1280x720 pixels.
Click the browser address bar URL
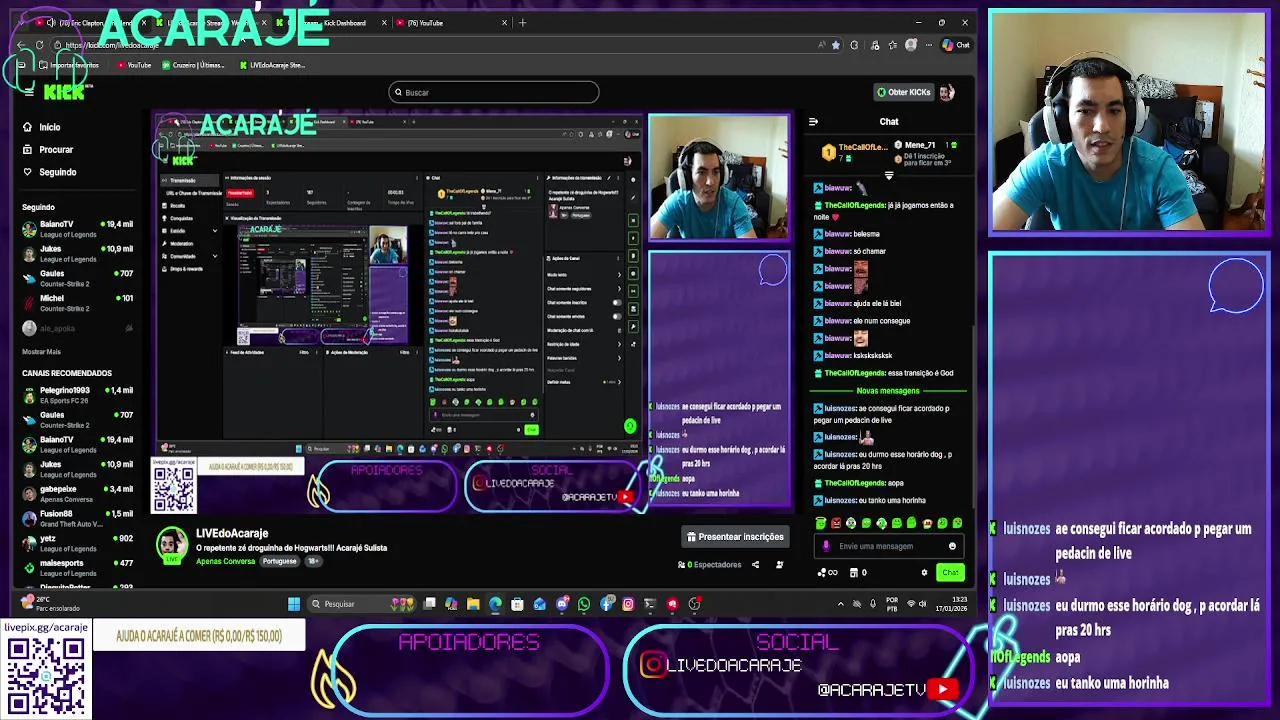click(112, 45)
